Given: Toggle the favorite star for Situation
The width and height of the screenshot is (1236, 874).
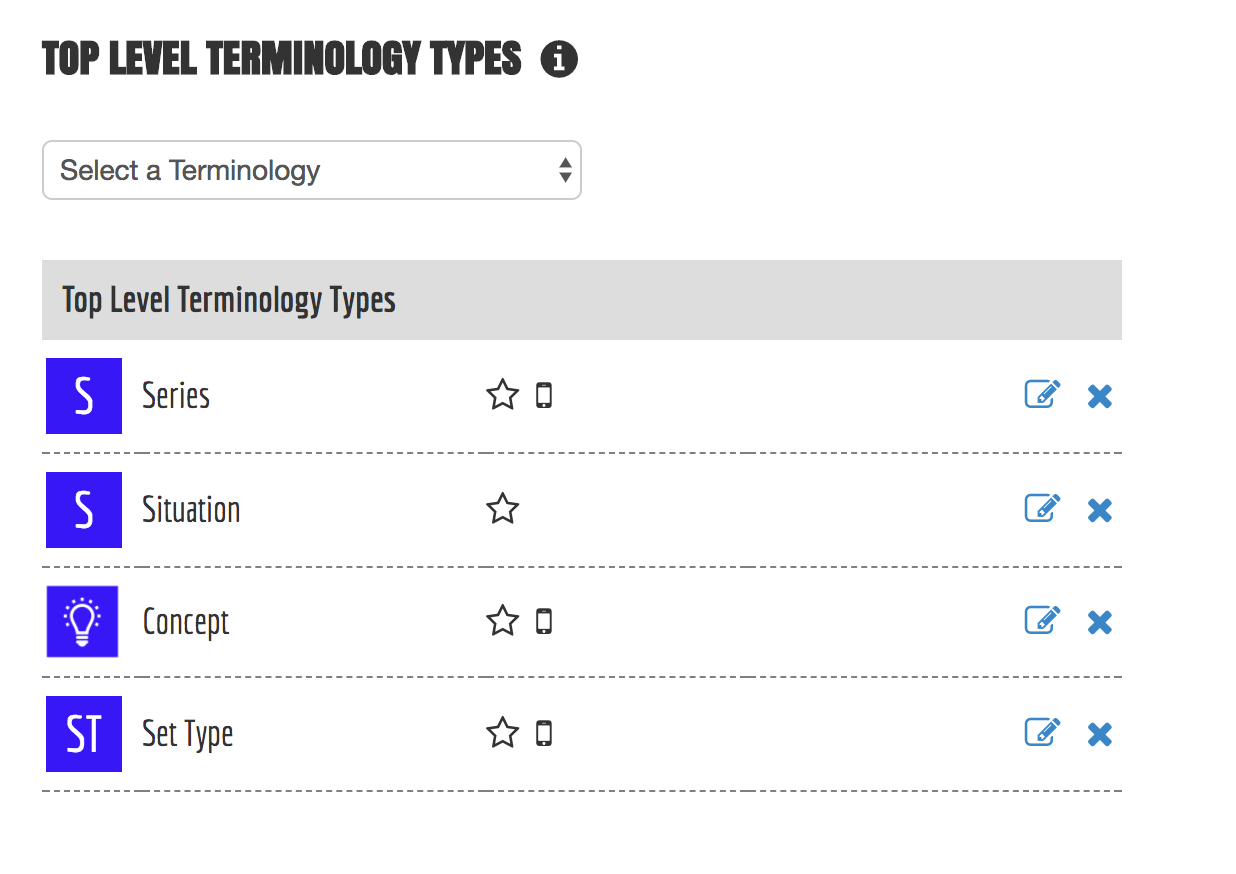Looking at the screenshot, I should point(502,510).
